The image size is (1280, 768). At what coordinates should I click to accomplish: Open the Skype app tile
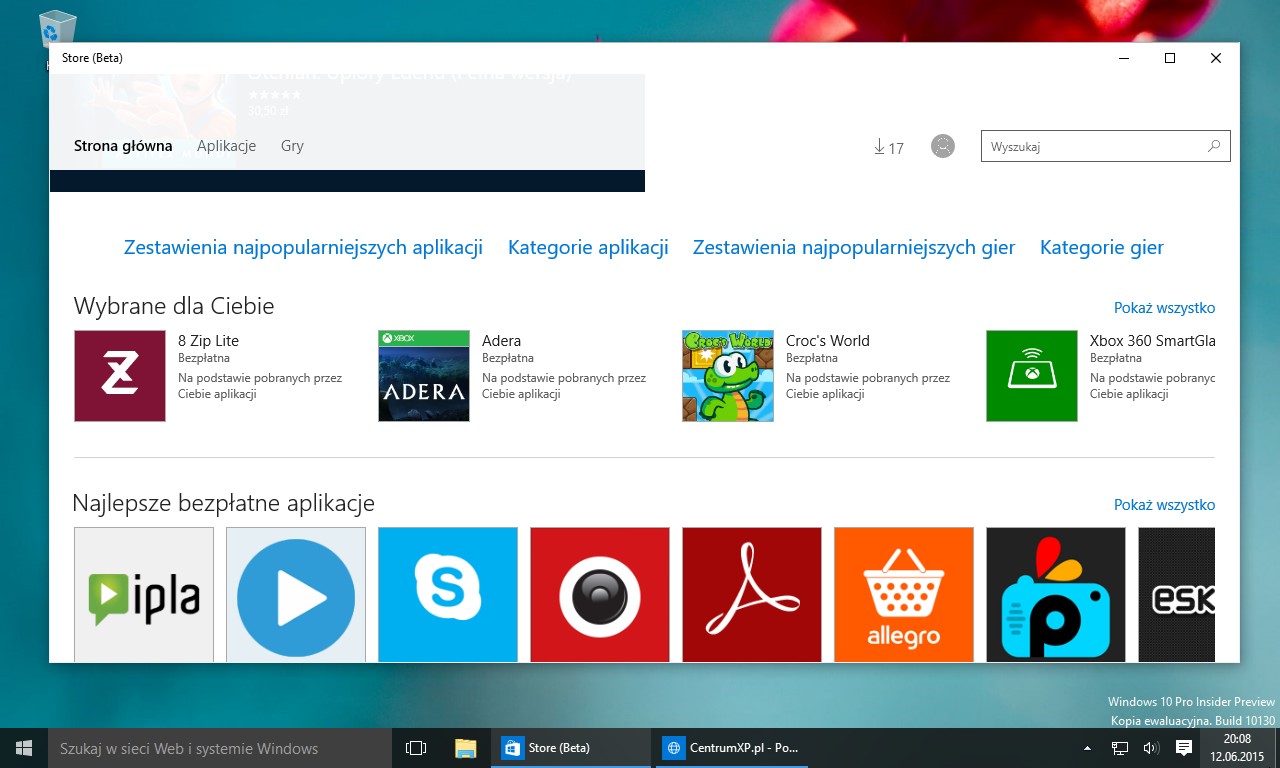pos(448,595)
